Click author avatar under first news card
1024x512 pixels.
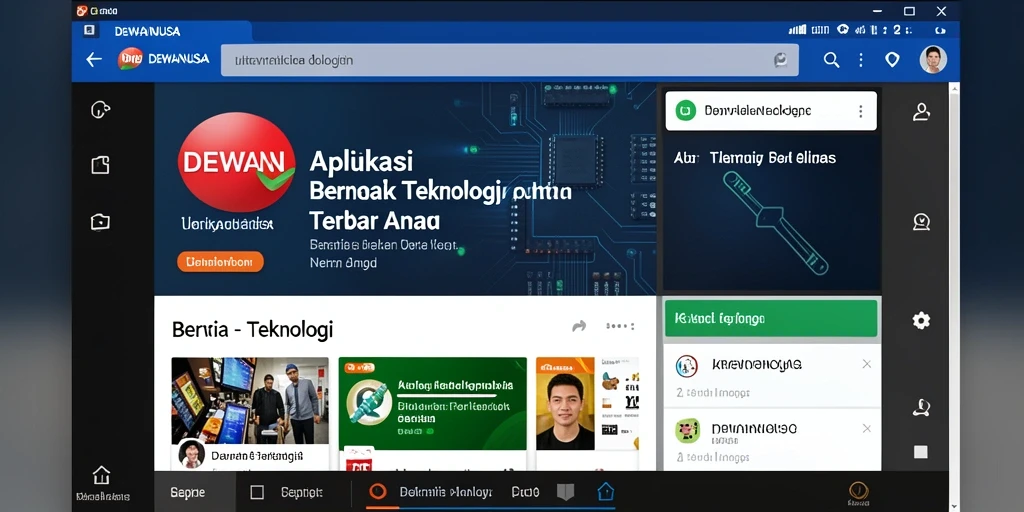[191, 454]
